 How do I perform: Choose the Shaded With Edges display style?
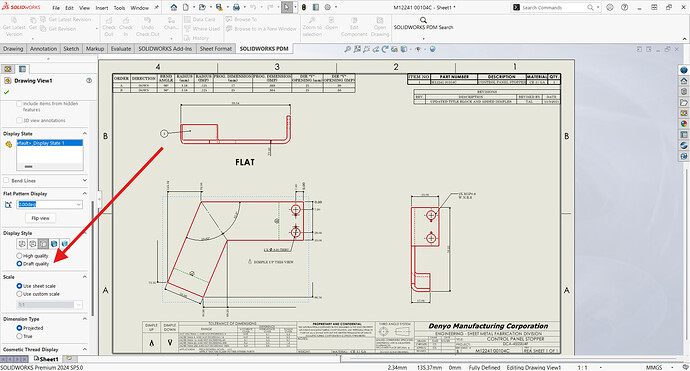[x=54, y=243]
